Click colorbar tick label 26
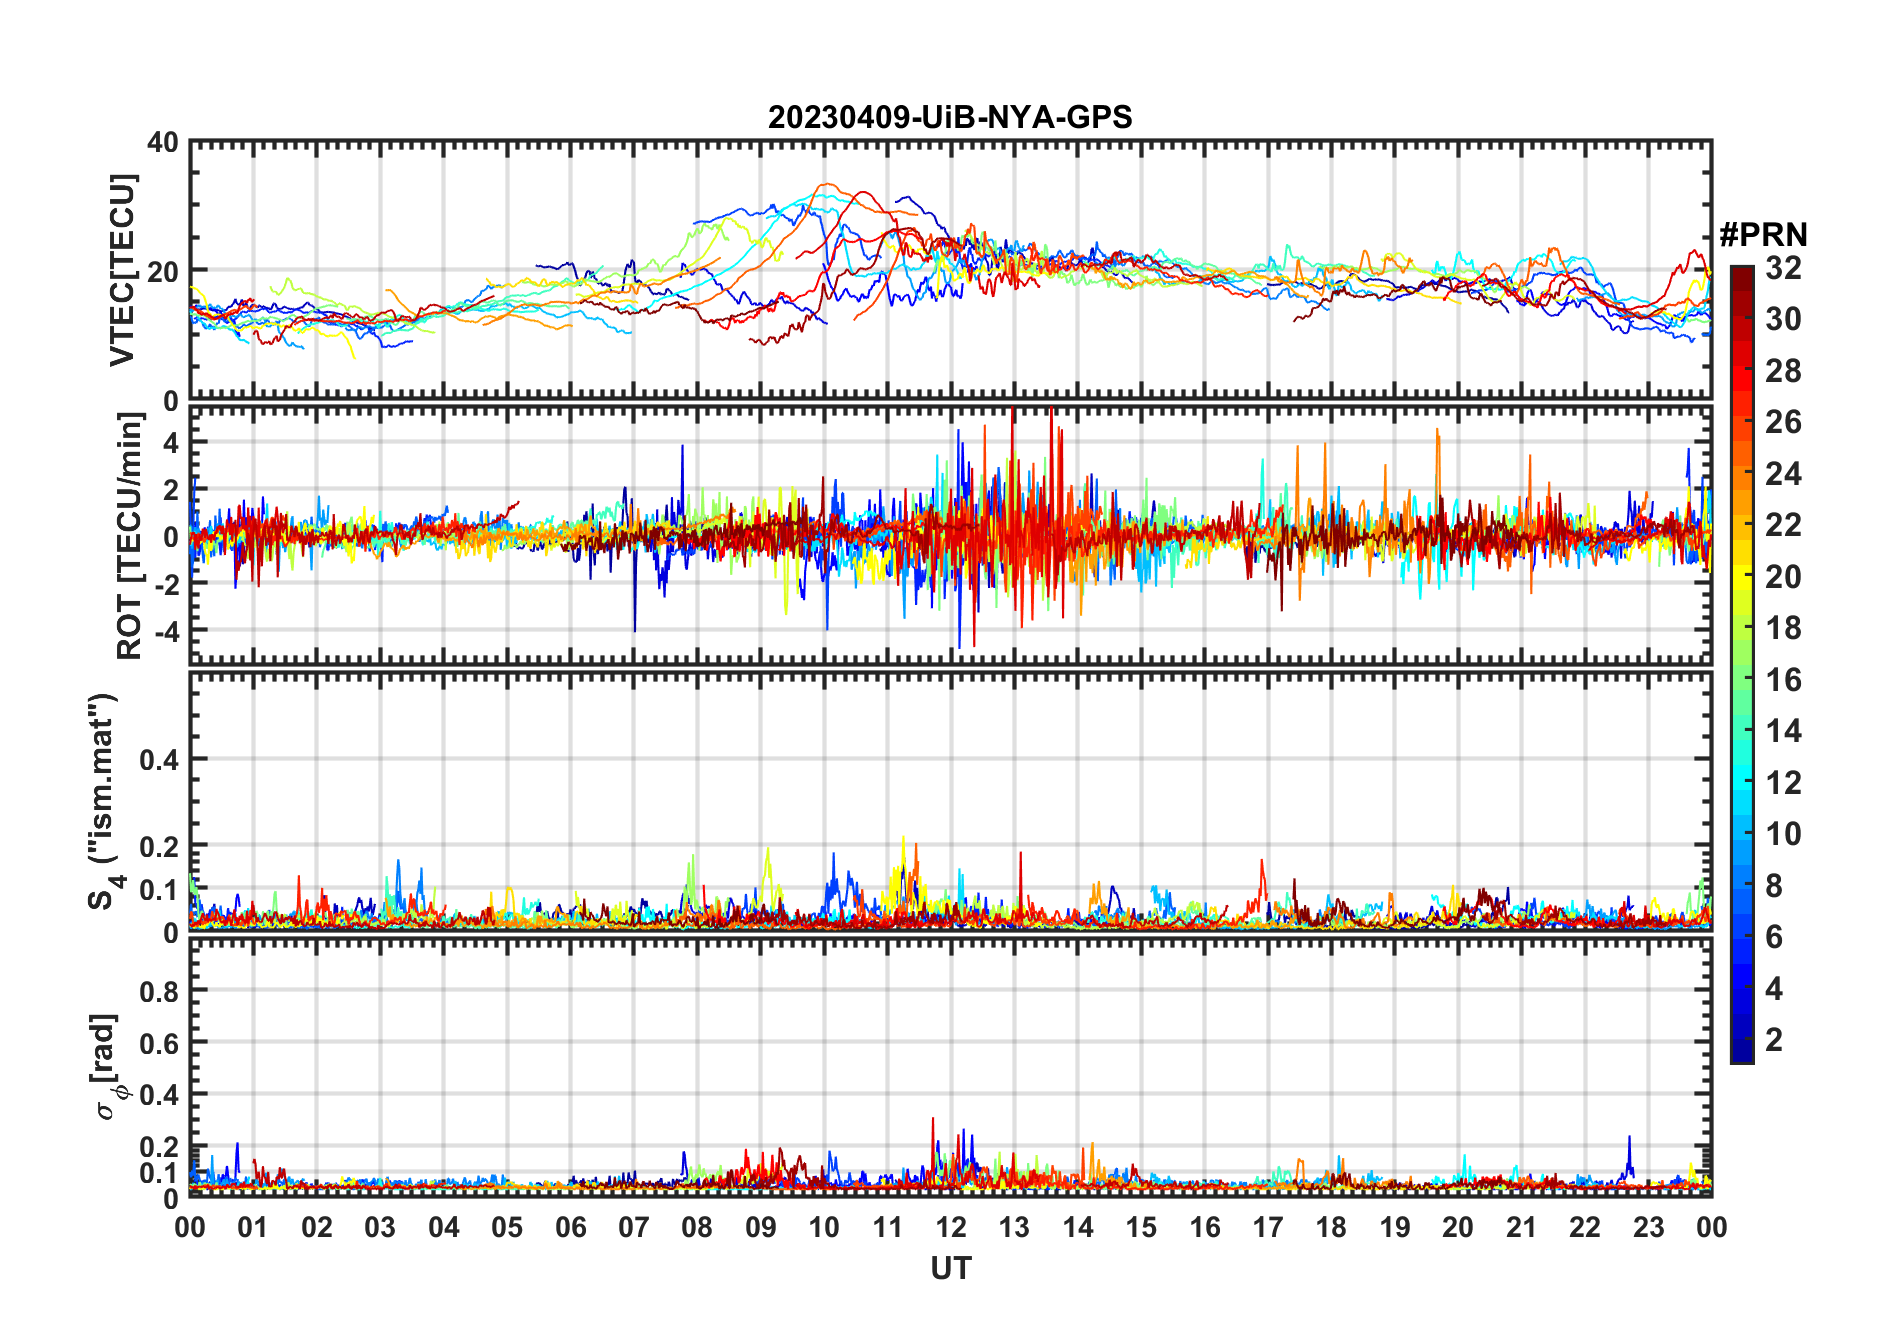The height and width of the screenshot is (1330, 1902). (1783, 422)
